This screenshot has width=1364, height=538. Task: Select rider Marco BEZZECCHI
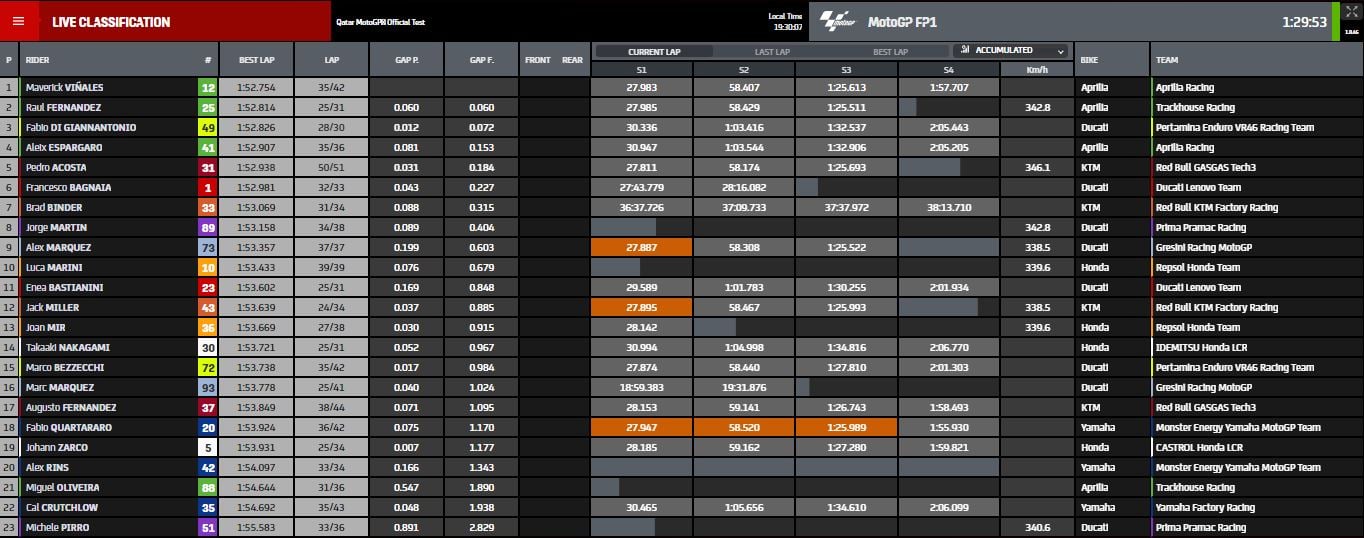pyautogui.click(x=67, y=367)
